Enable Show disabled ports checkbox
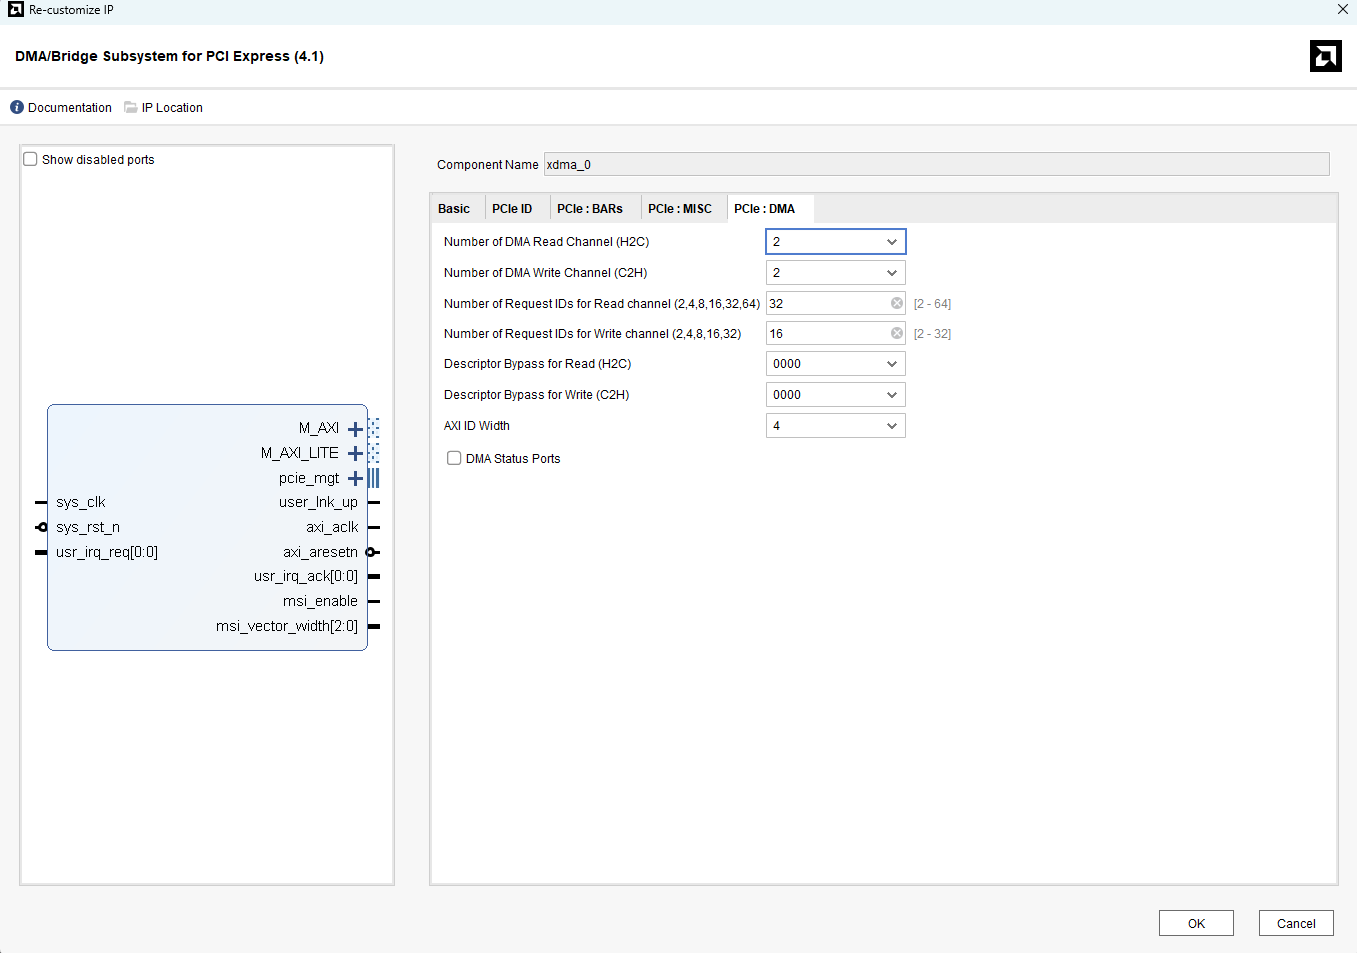Image resolution: width=1357 pixels, height=953 pixels. pos(31,160)
